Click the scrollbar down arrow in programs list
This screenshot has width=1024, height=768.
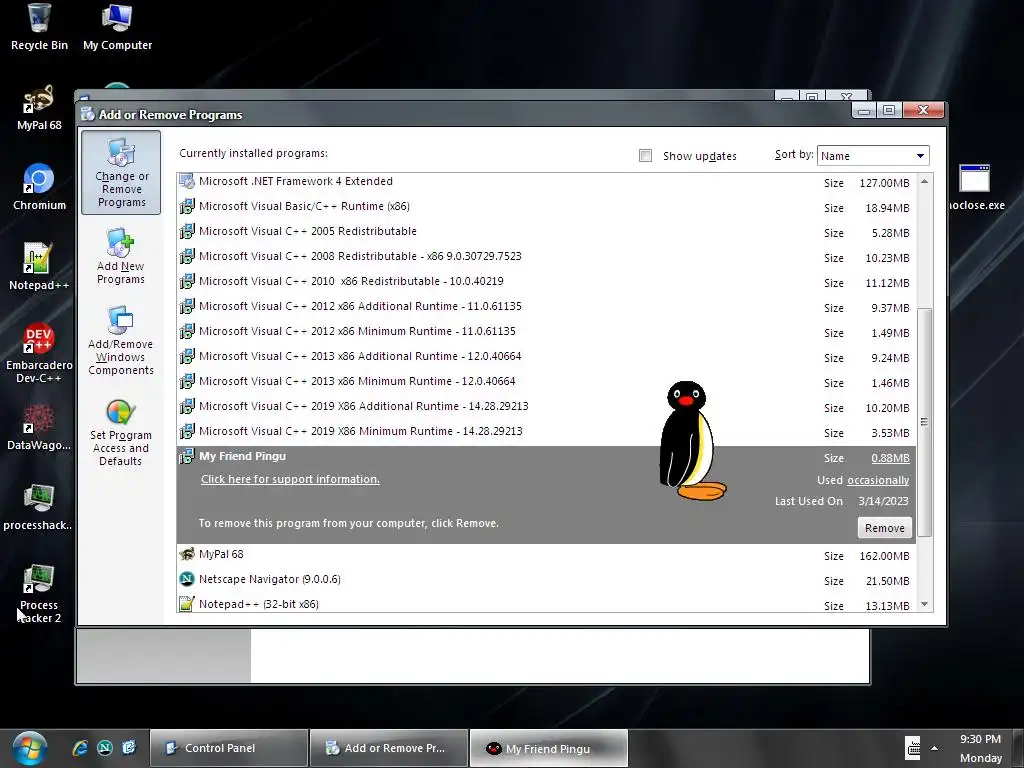pos(925,604)
